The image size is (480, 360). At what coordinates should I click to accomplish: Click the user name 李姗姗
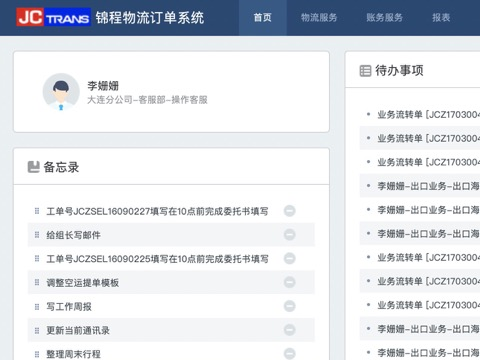pos(103,86)
